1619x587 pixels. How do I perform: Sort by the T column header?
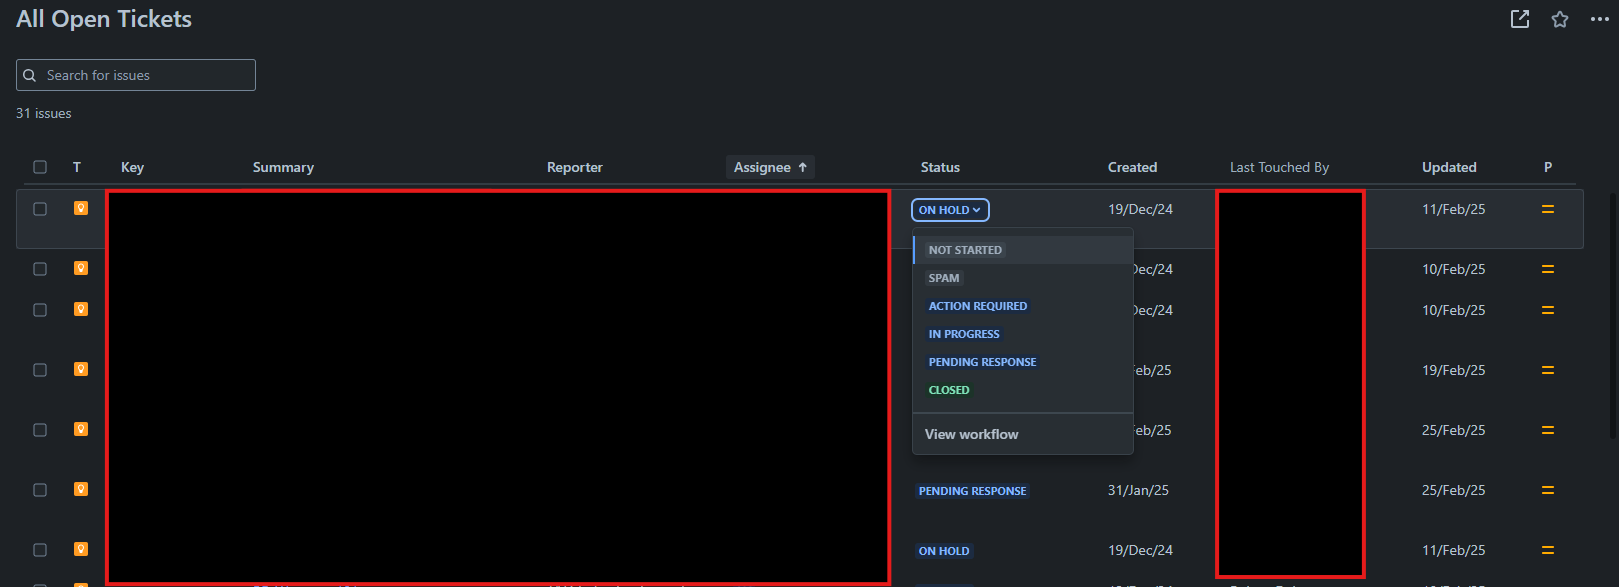pos(77,167)
